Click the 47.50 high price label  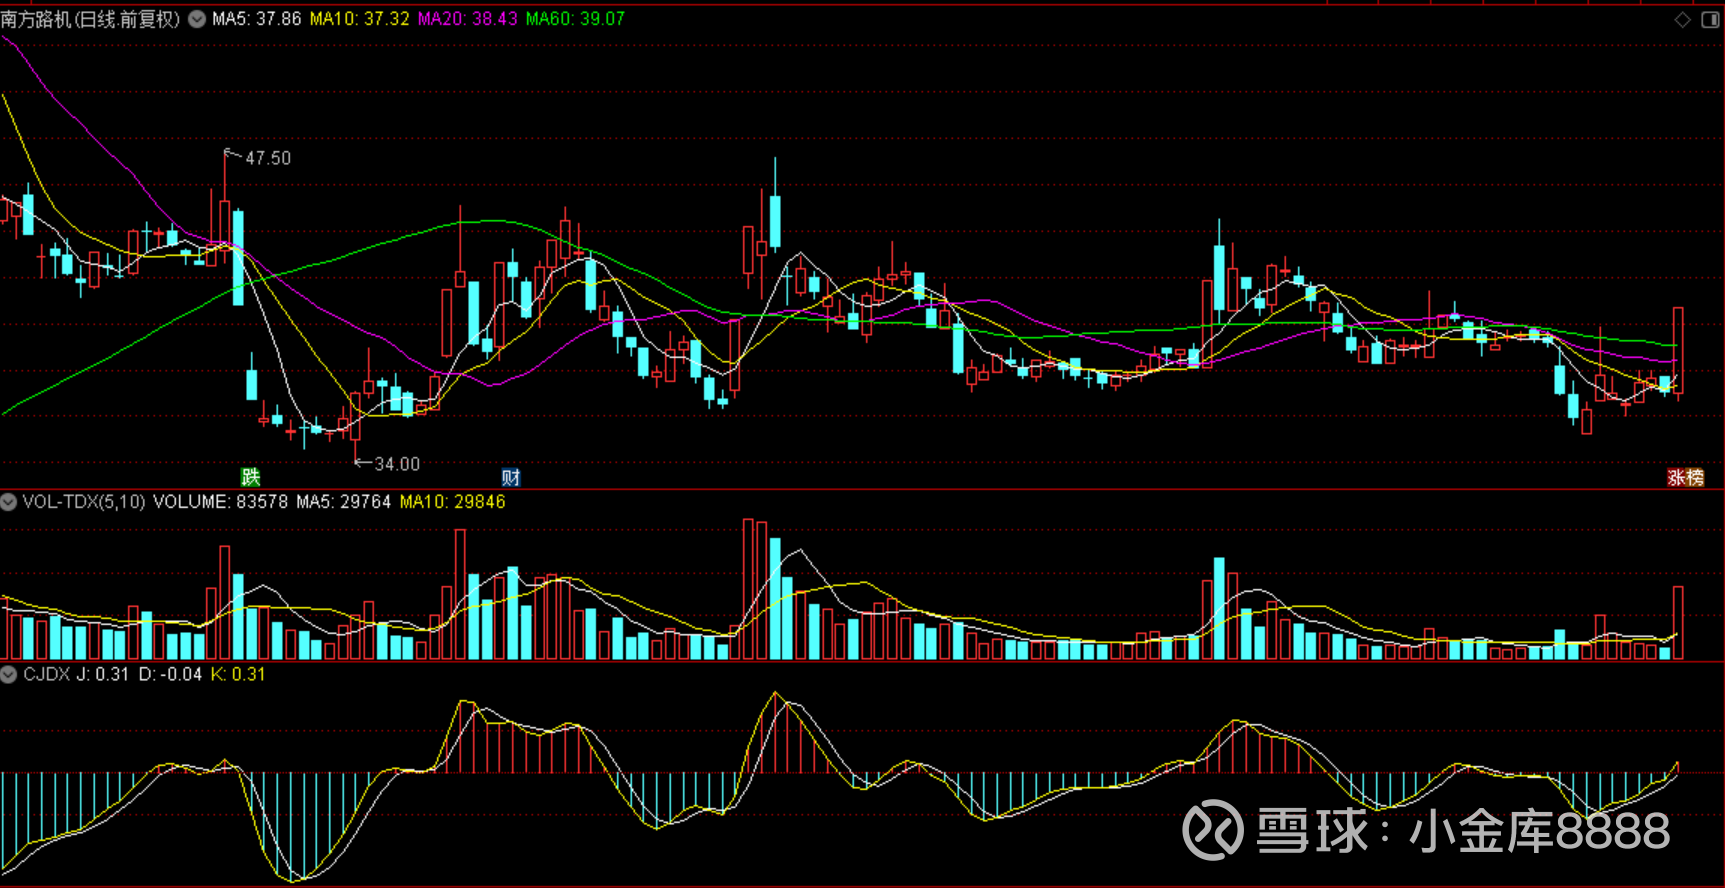tap(268, 158)
